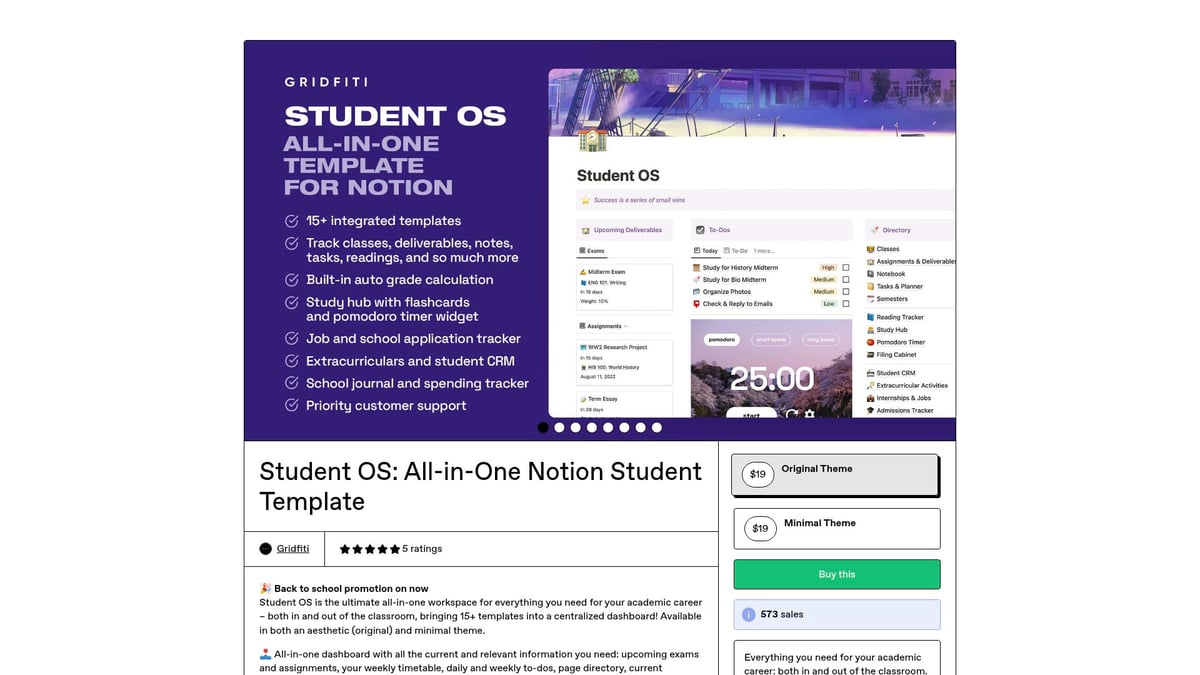Open Student CRM from the Directory
This screenshot has width=1200, height=675.
(x=895, y=373)
